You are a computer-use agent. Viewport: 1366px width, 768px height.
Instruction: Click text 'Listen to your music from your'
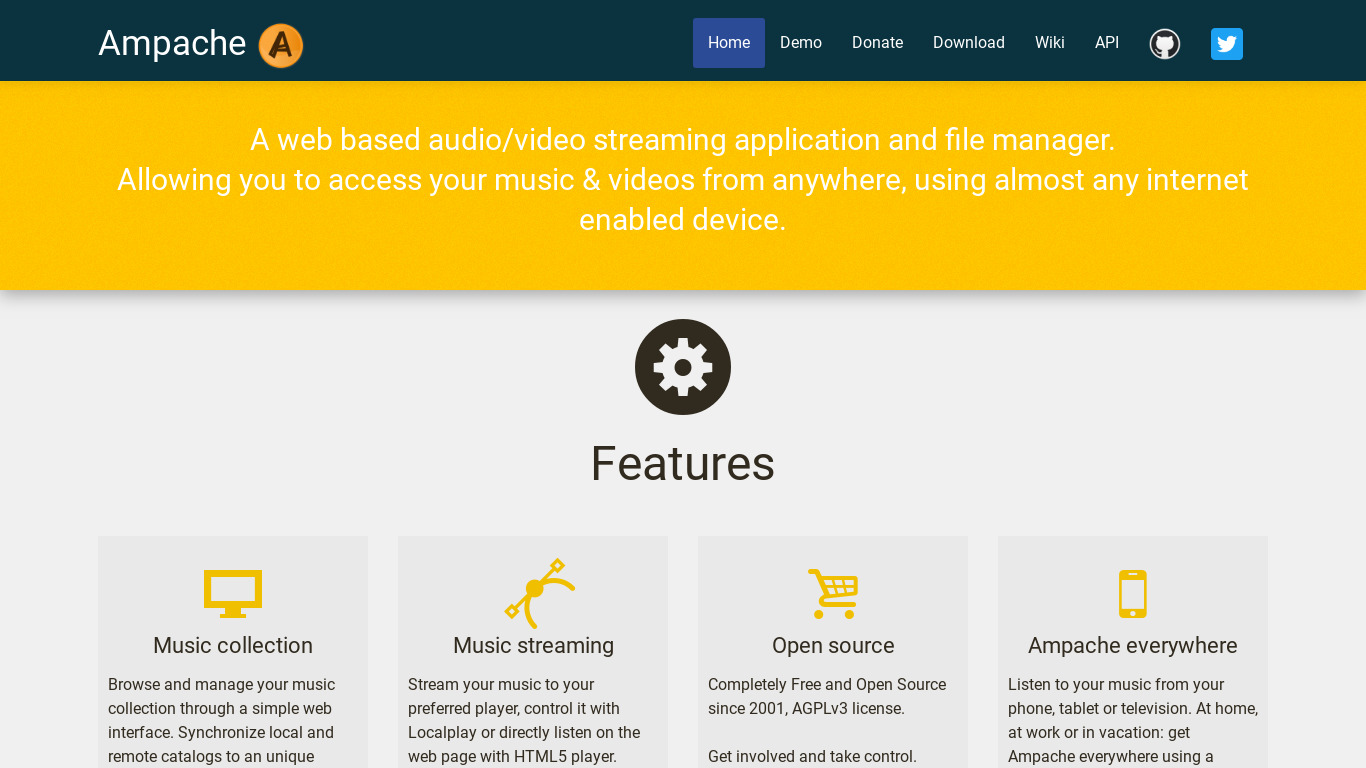1116,684
